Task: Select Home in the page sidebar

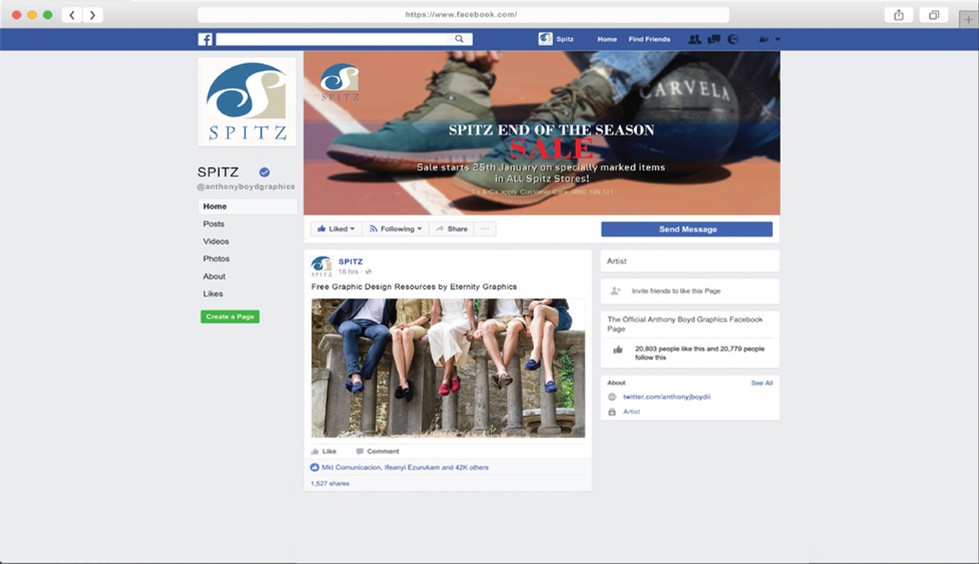Action: pyautogui.click(x=247, y=206)
